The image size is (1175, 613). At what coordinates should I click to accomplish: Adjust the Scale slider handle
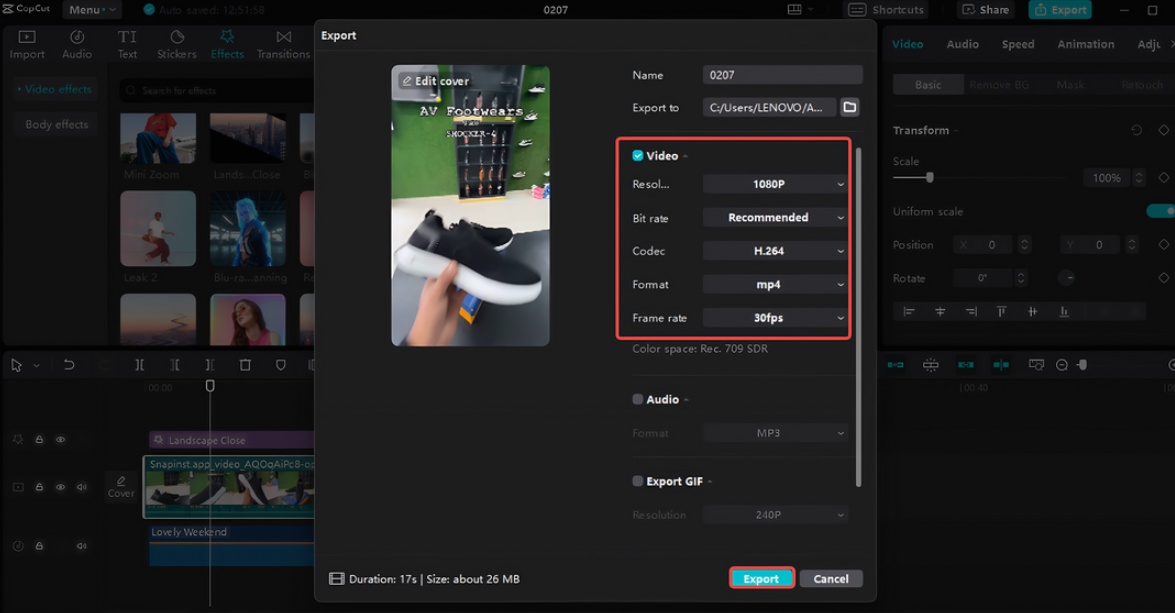[x=930, y=178]
